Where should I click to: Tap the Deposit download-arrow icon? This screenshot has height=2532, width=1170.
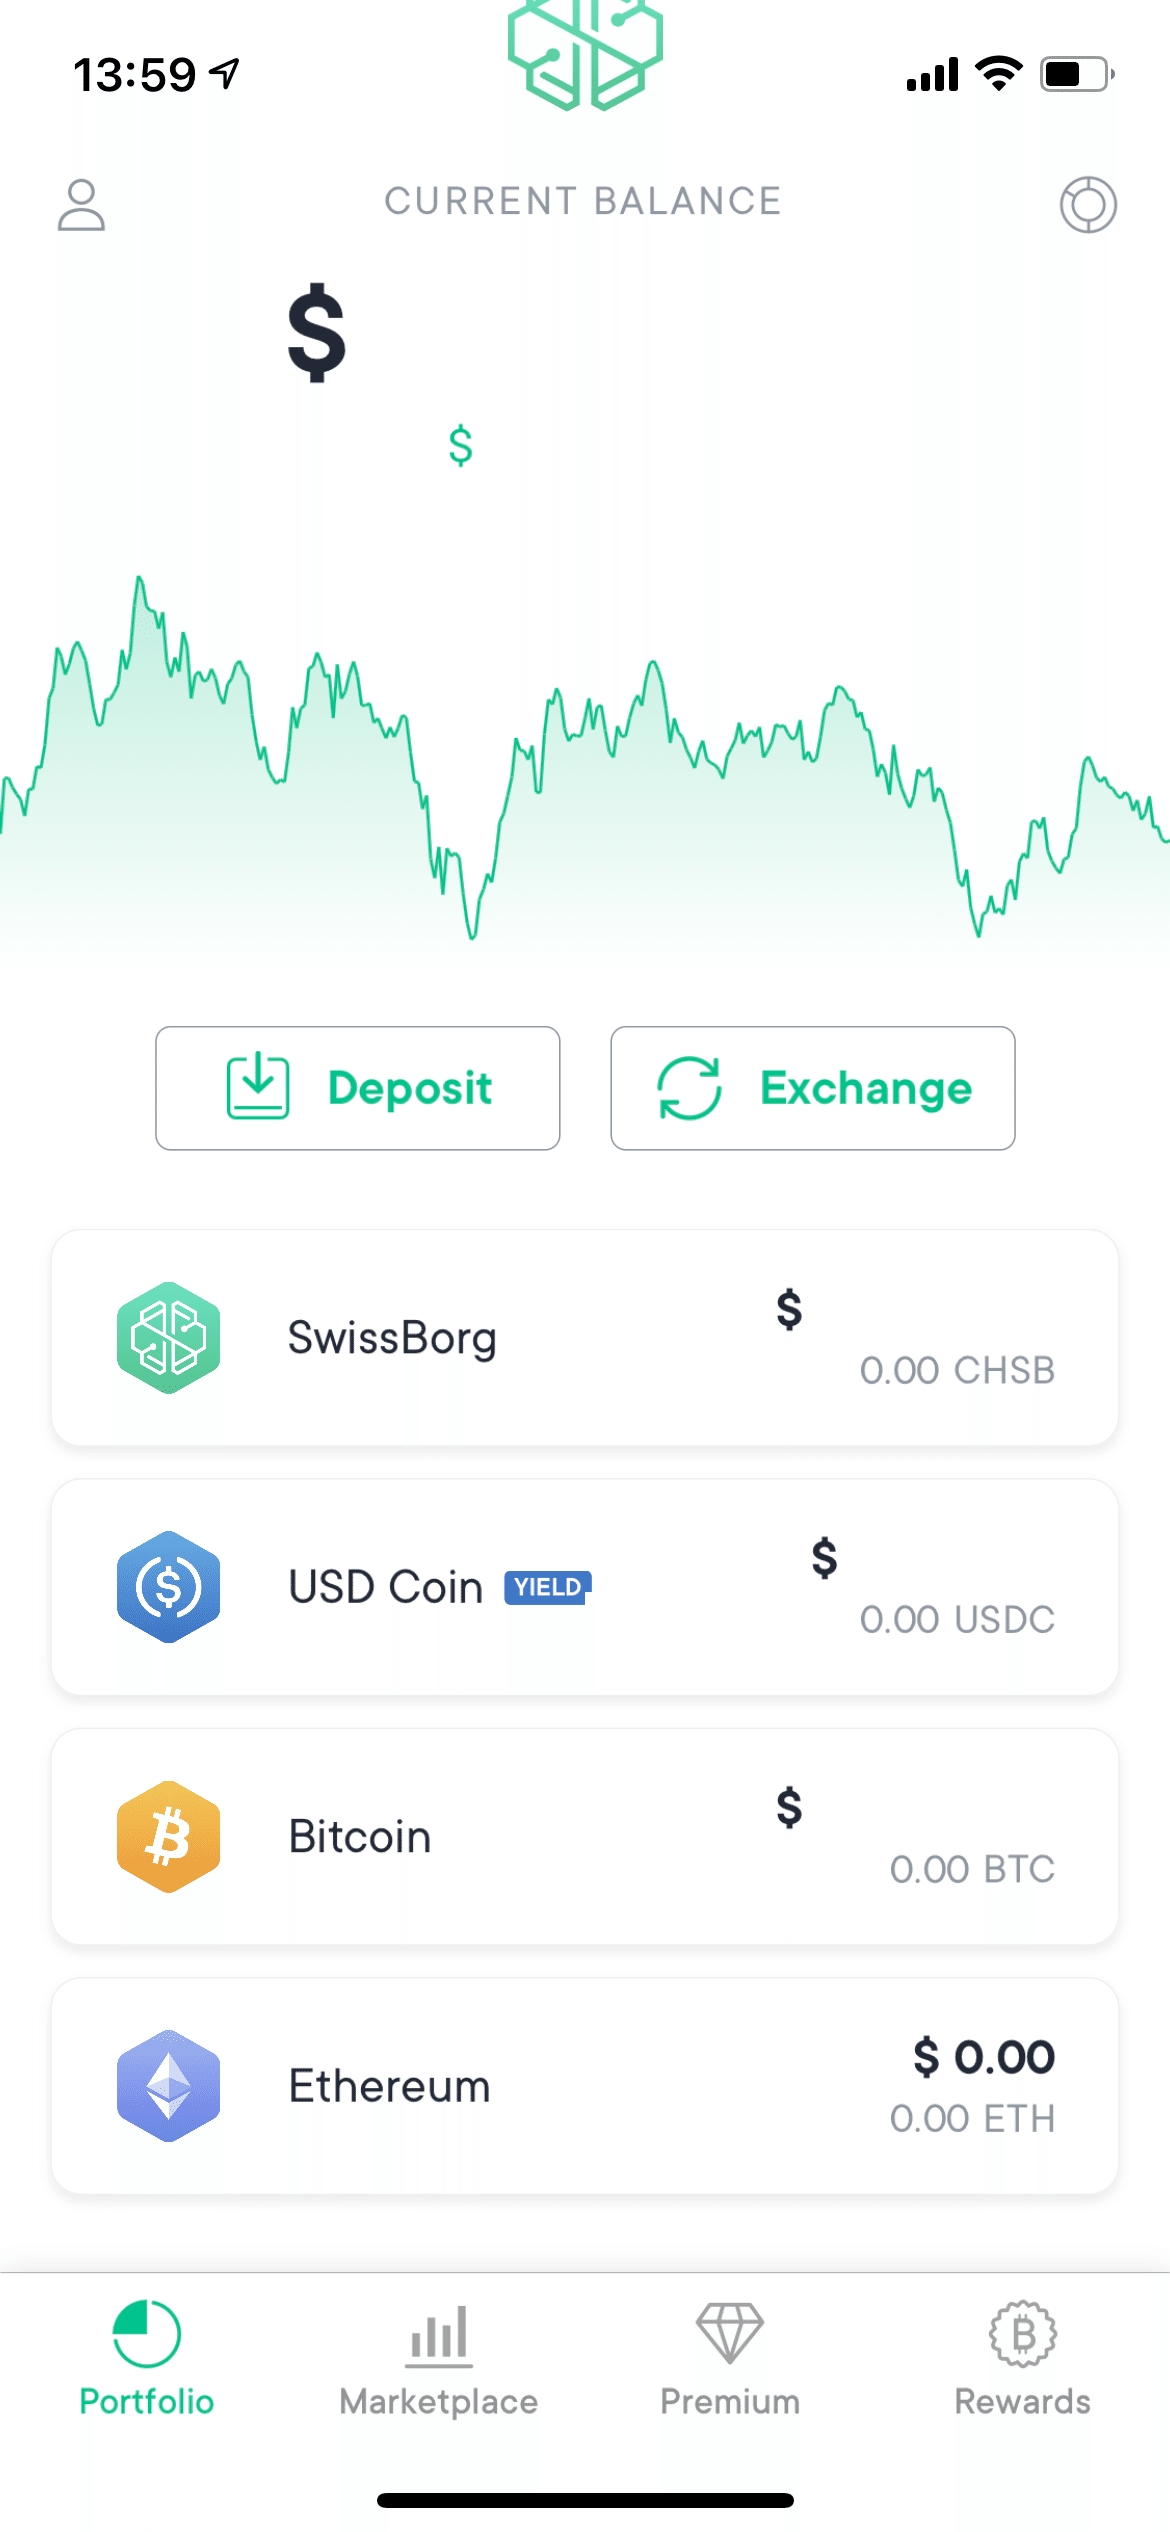258,1087
